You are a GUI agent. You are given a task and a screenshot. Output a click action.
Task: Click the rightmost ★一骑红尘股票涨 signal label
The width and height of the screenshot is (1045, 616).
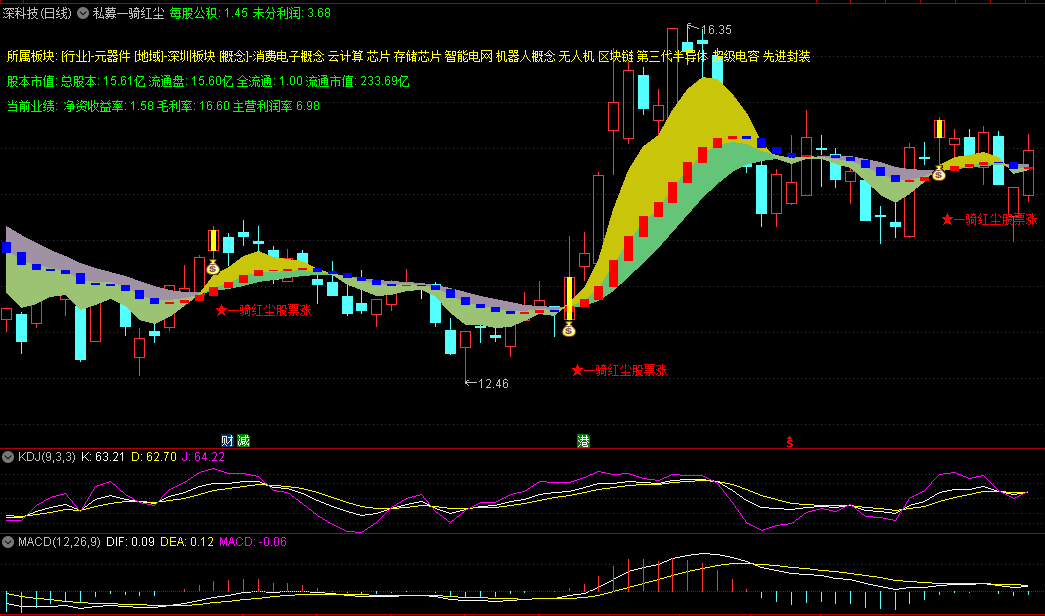point(989,219)
